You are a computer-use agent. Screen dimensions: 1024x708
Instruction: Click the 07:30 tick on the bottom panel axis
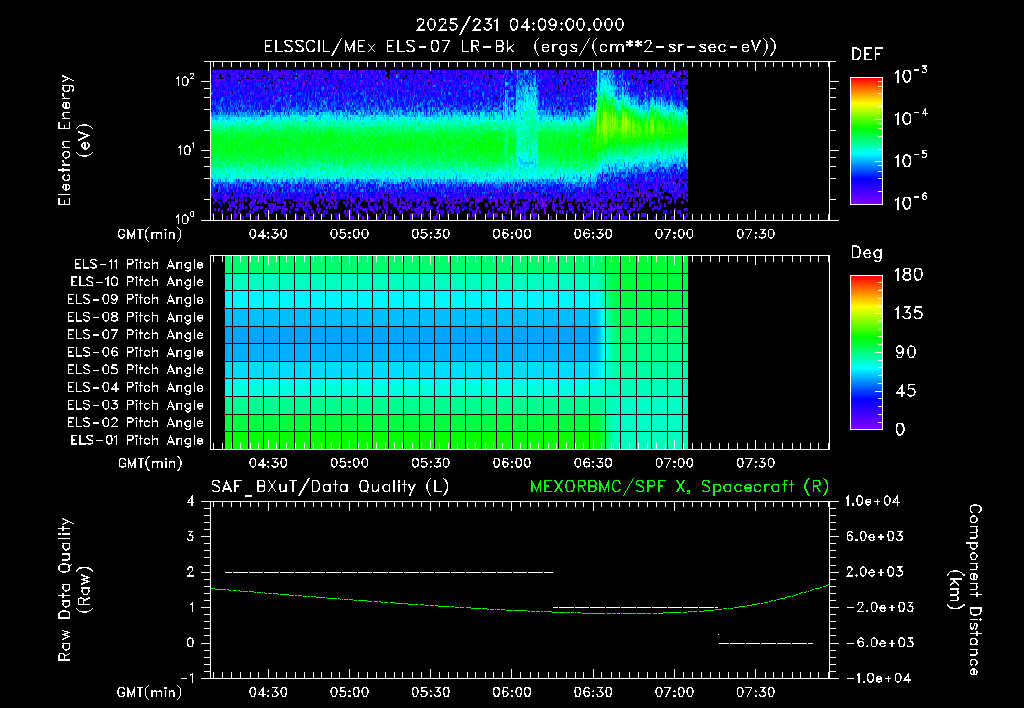756,692
